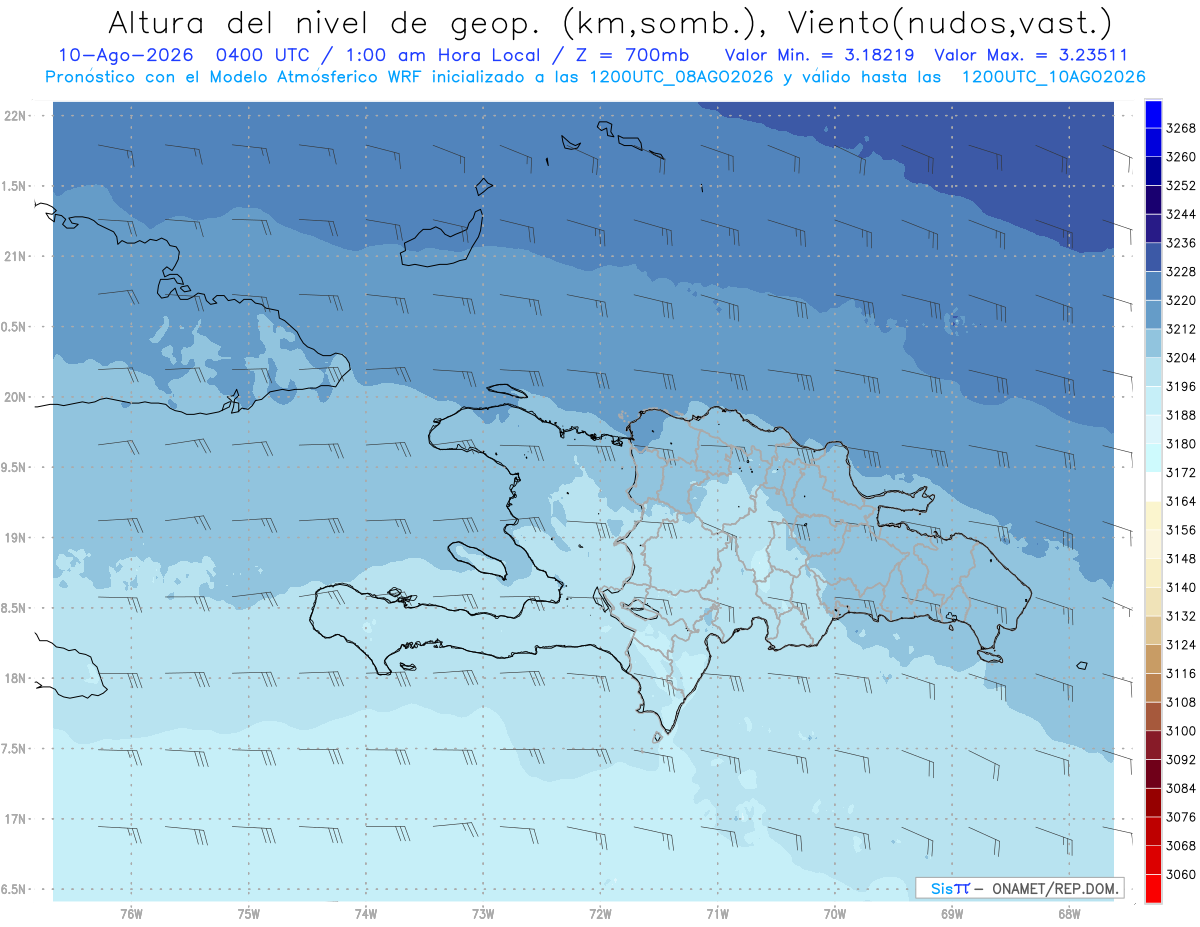
Task: Click the longitude label 70W
Action: (835, 912)
